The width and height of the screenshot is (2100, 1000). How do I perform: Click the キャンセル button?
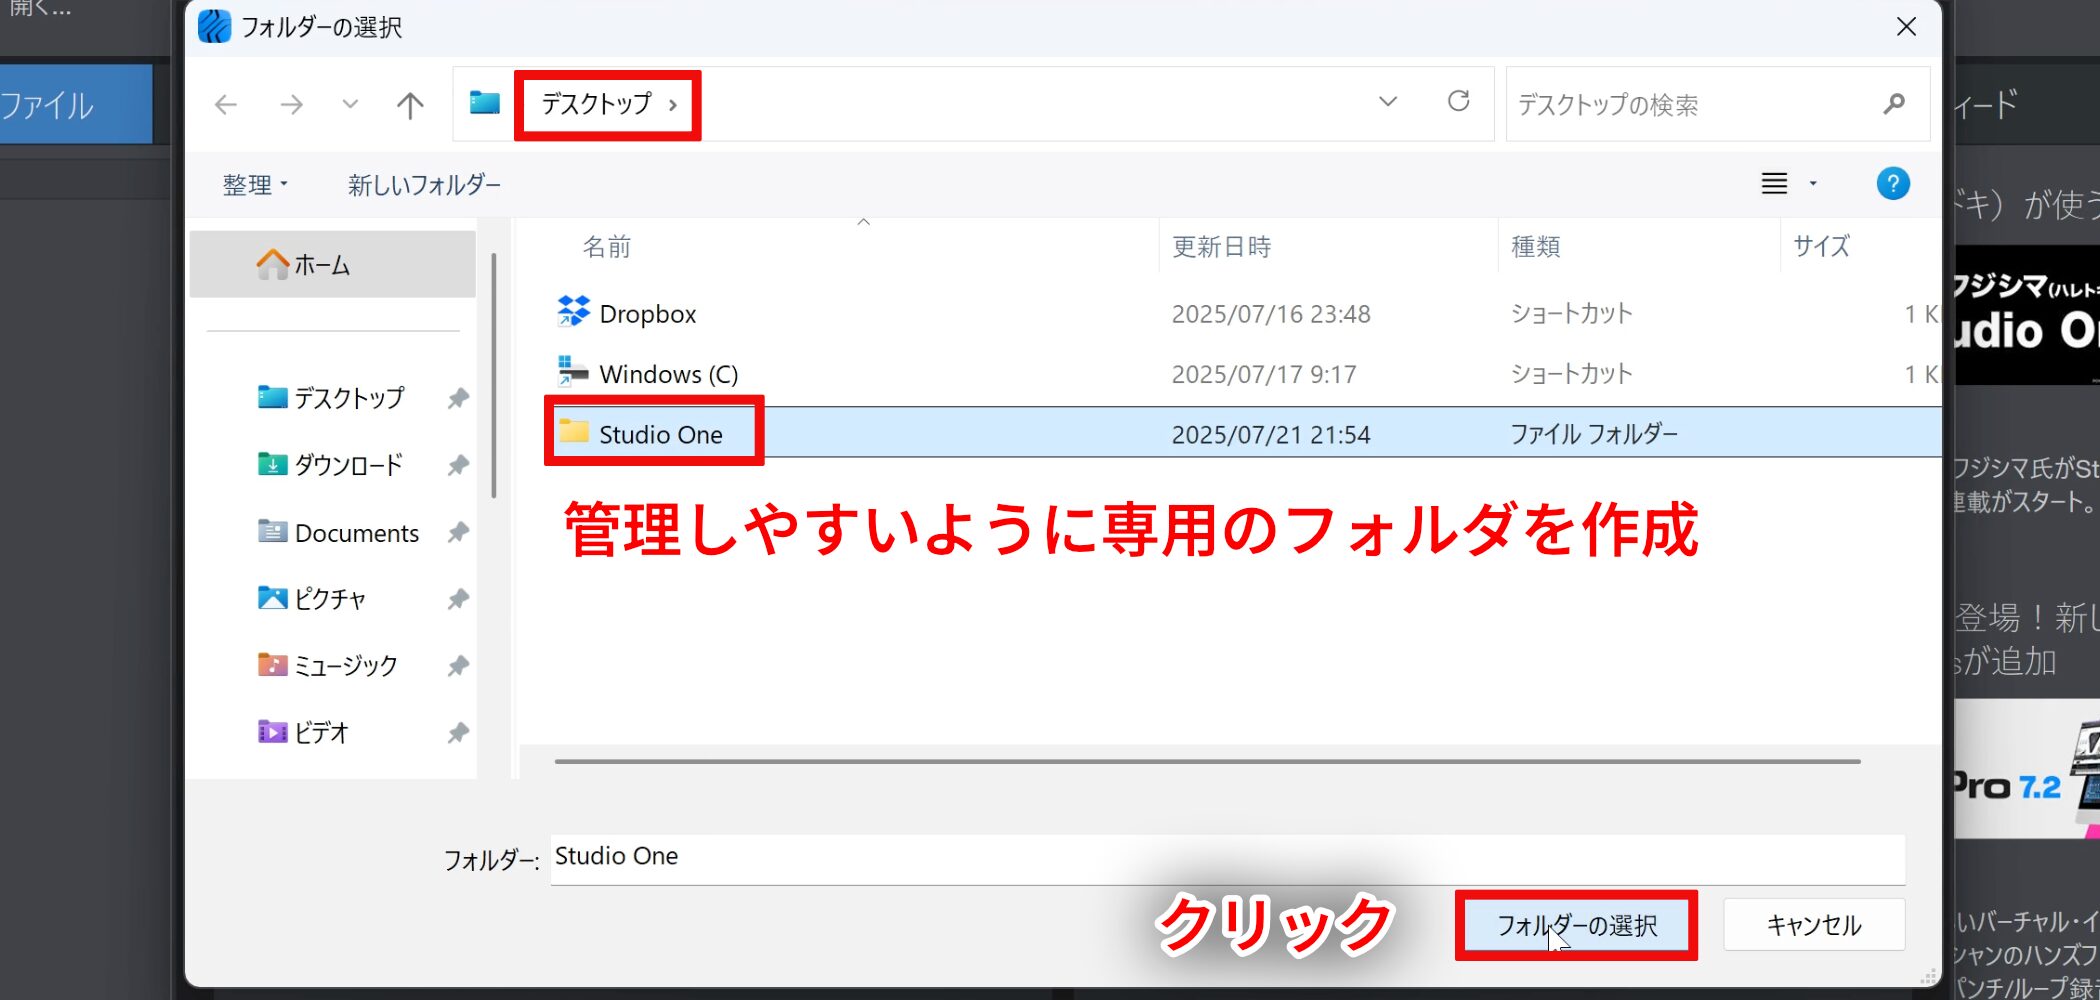tap(1813, 925)
